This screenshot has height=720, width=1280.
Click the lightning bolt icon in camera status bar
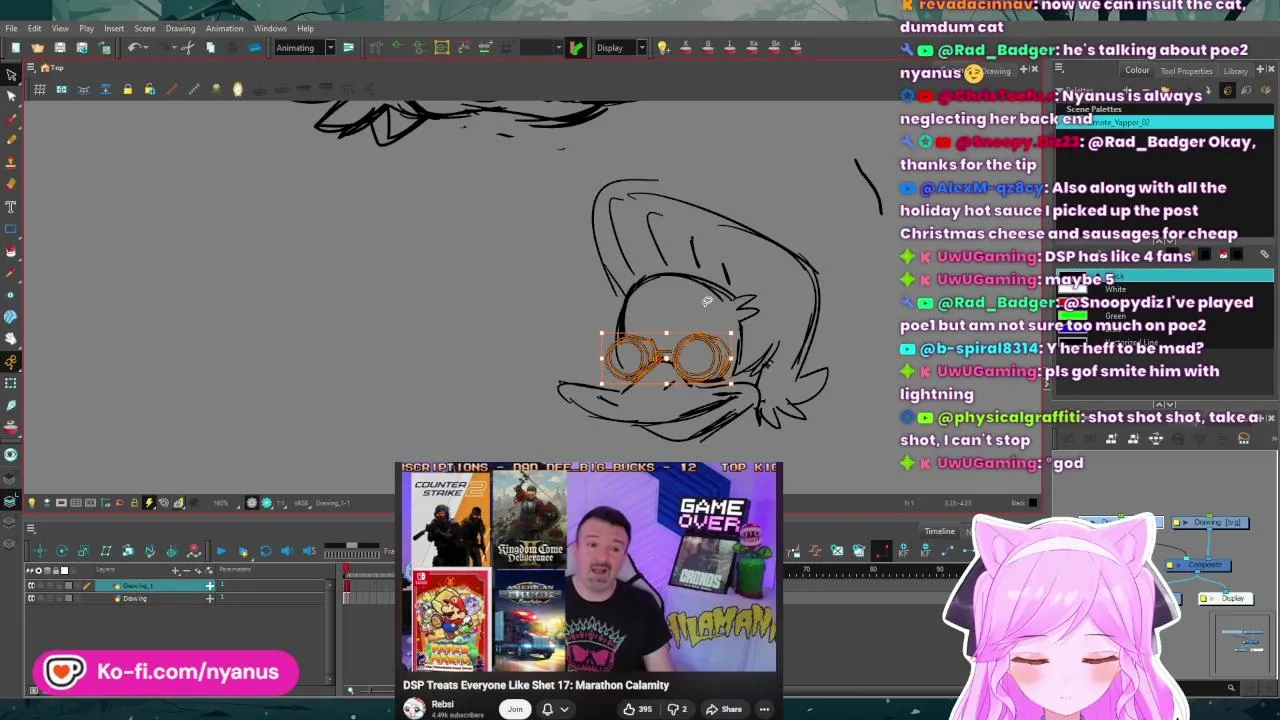149,503
